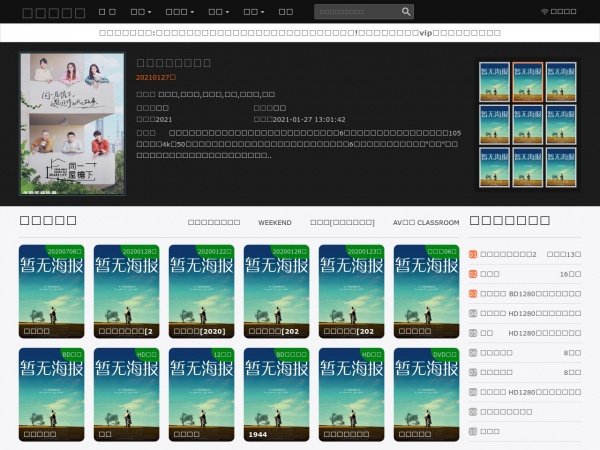Click the gray 04 rank badge
This screenshot has width=600, height=450.
point(473,313)
